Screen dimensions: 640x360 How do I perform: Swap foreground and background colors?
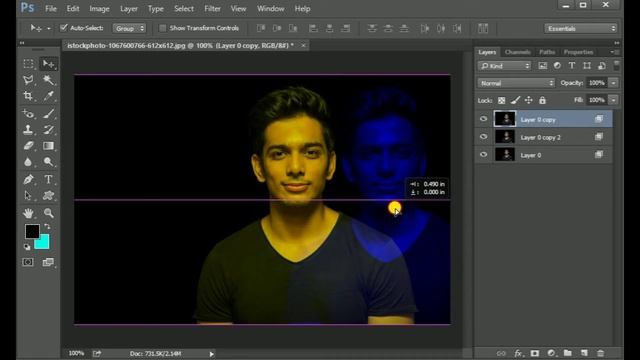click(47, 227)
